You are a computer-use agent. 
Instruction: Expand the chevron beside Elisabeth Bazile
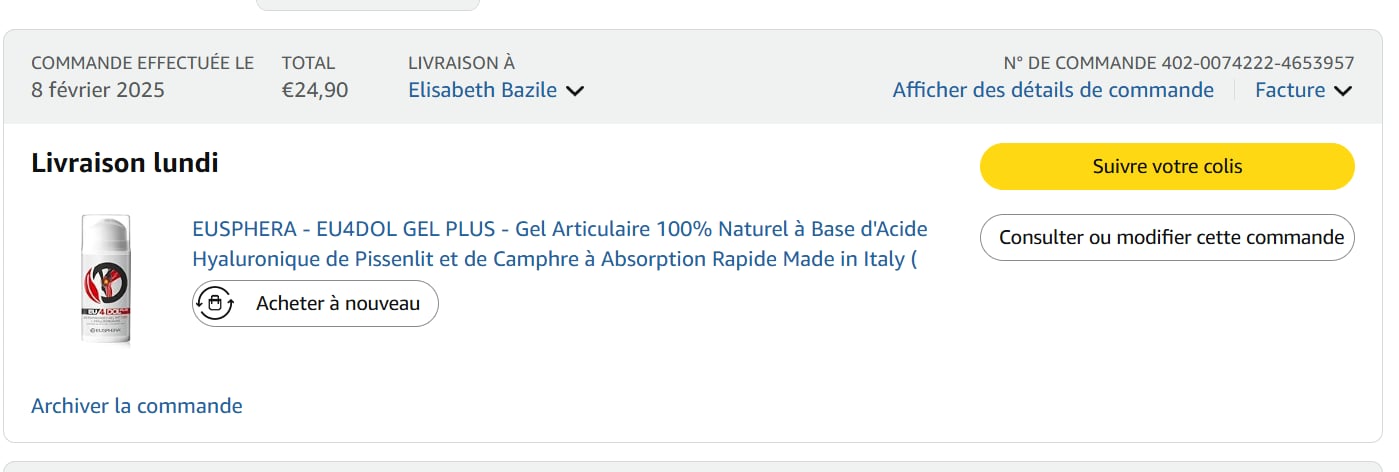coord(575,91)
